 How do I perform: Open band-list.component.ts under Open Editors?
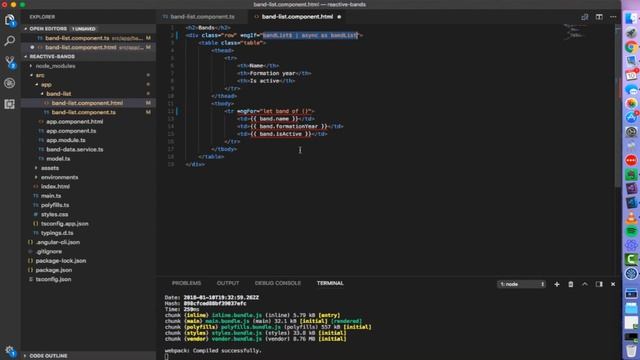89,38
